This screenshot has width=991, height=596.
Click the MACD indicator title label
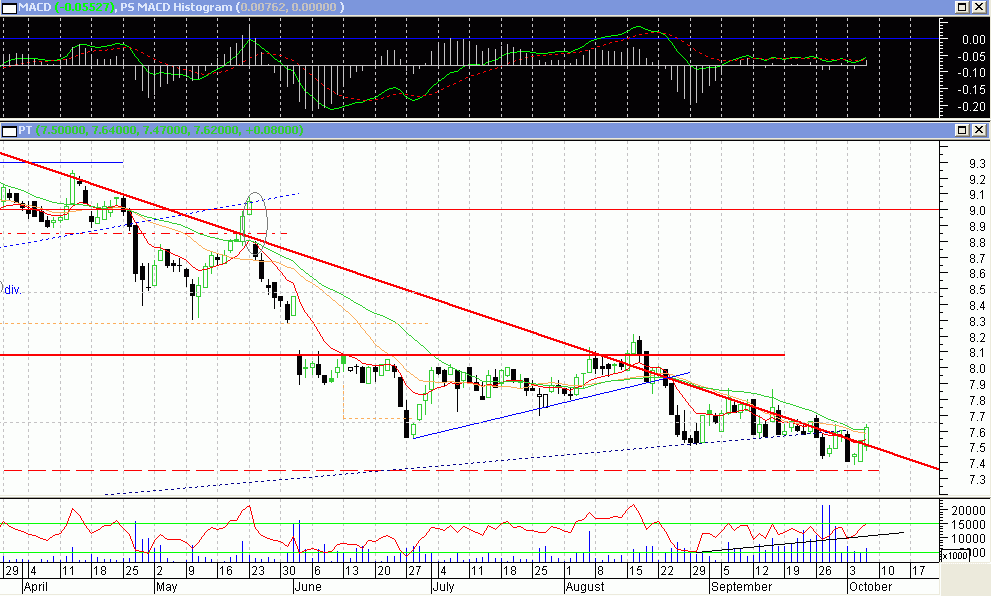[35, 8]
